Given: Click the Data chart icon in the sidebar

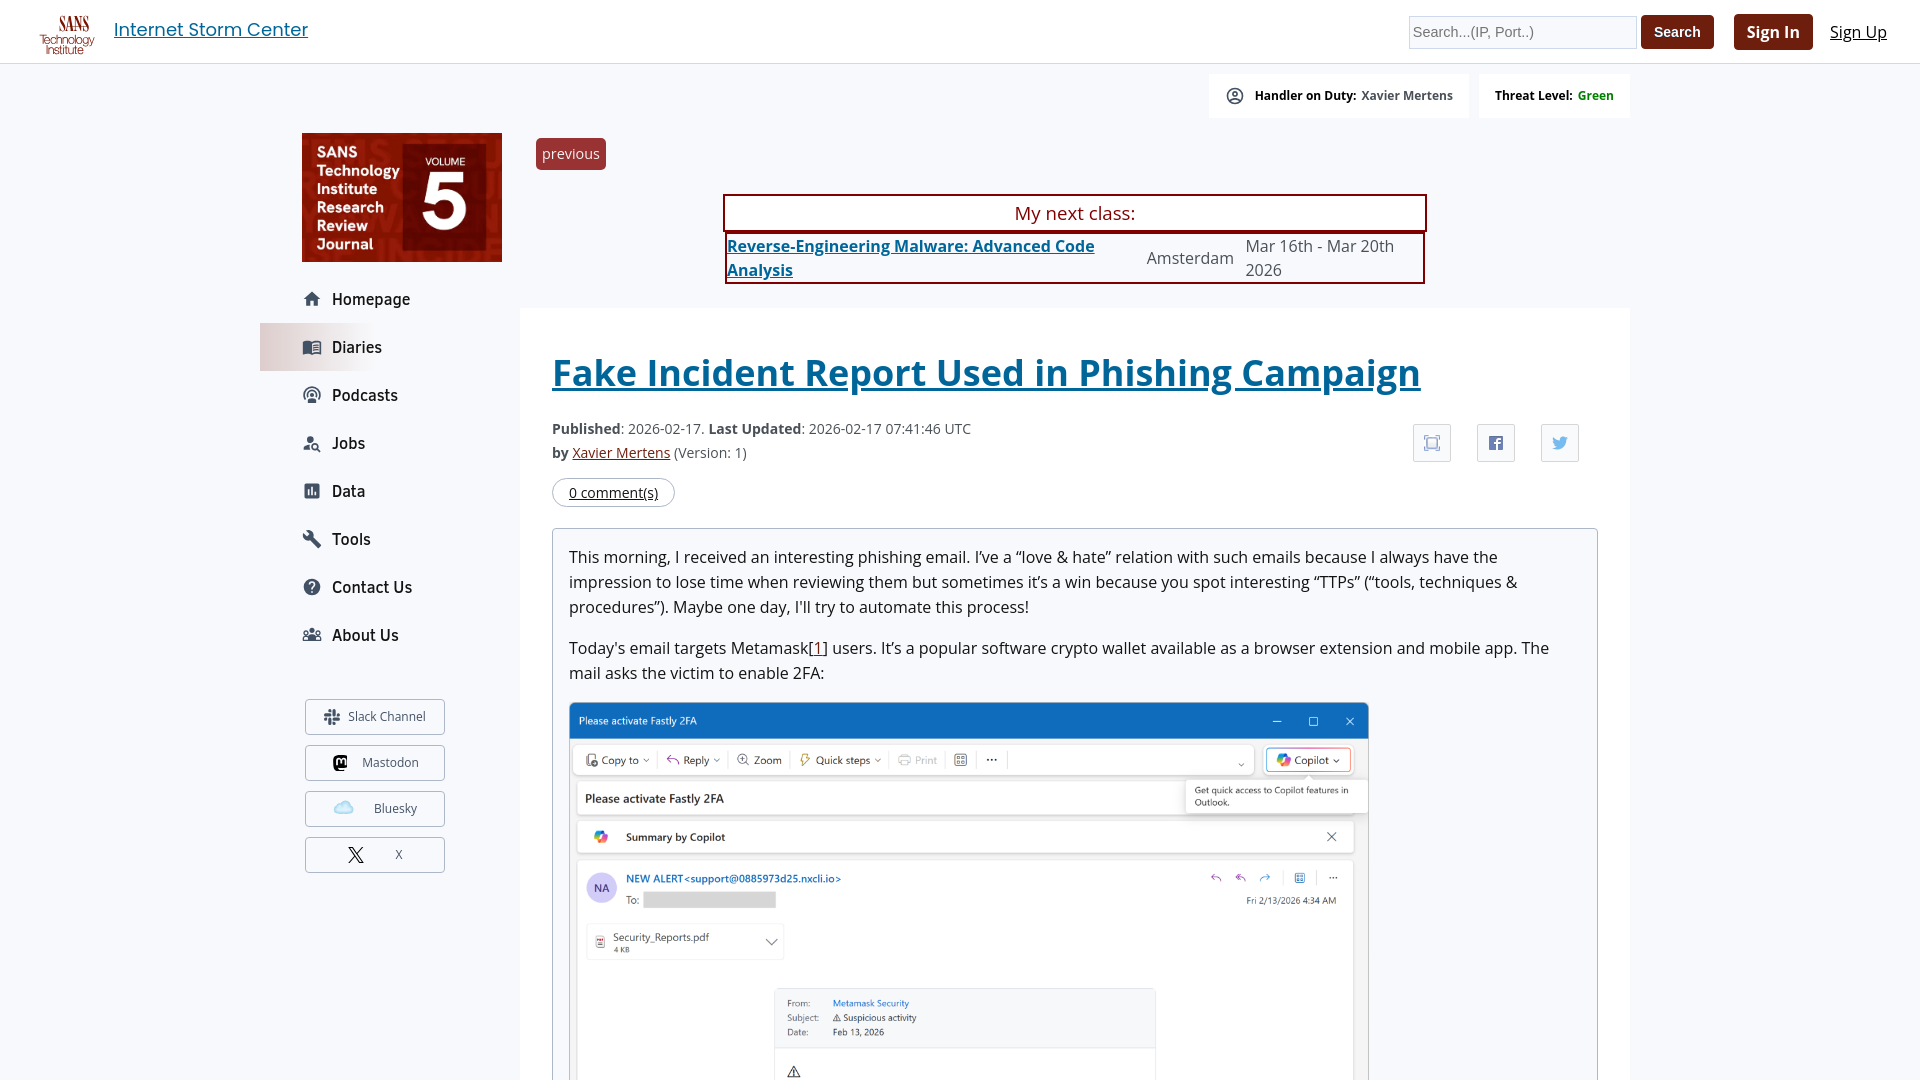Looking at the screenshot, I should coord(312,491).
